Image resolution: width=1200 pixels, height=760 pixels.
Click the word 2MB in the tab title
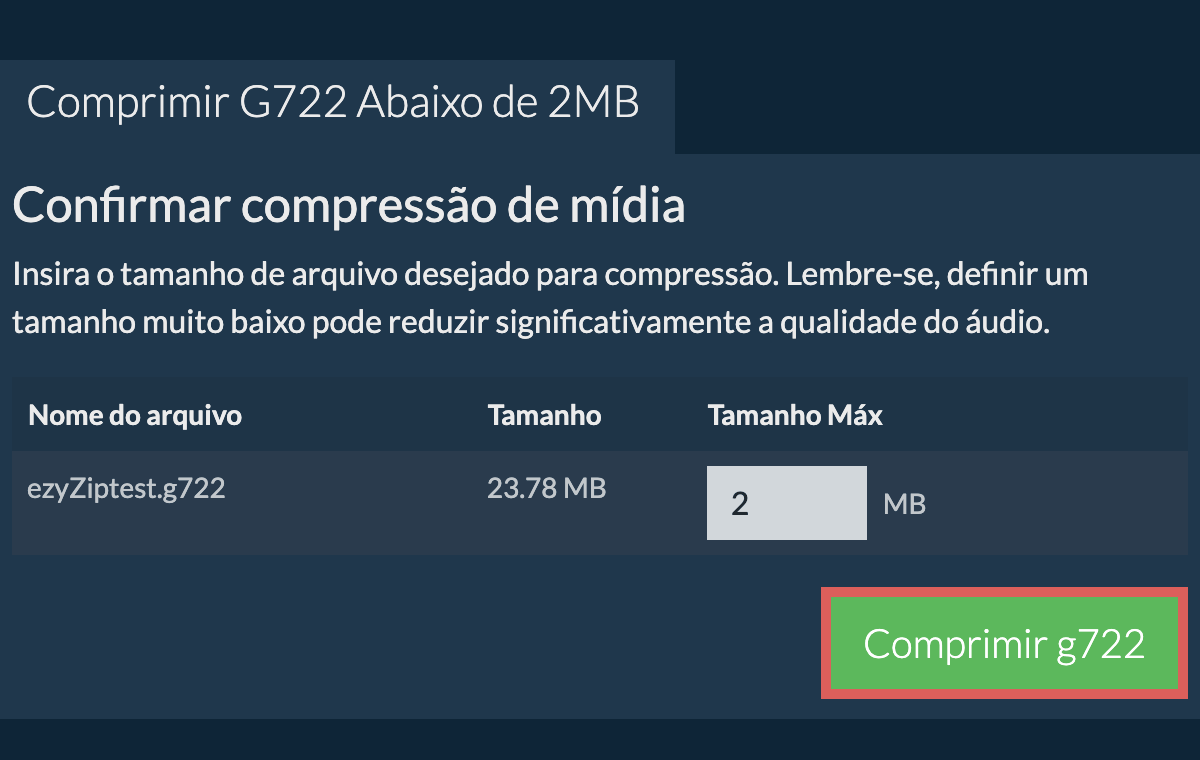coord(592,103)
